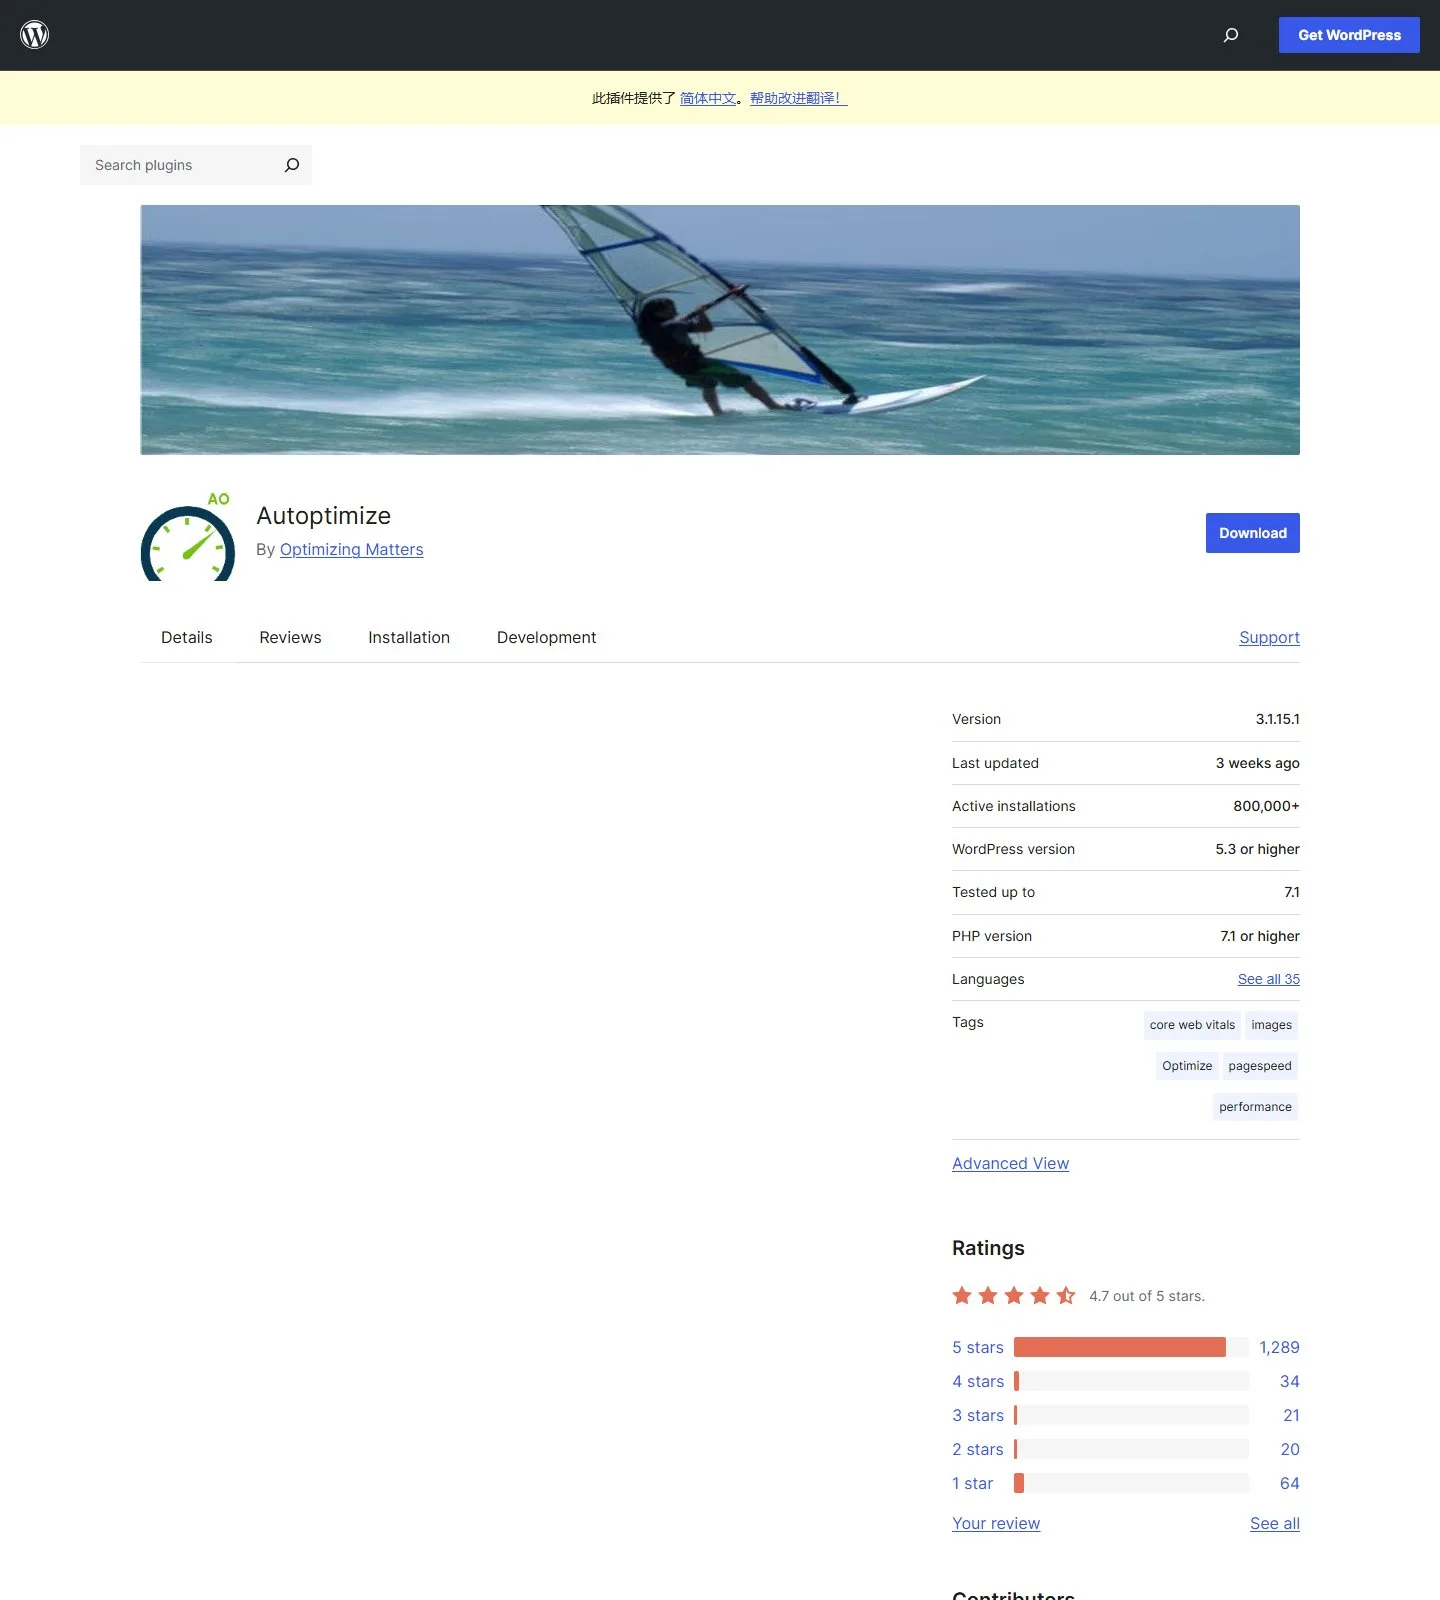This screenshot has width=1440, height=1600.
Task: Open the 20 two-star reviews count
Action: point(1290,1450)
